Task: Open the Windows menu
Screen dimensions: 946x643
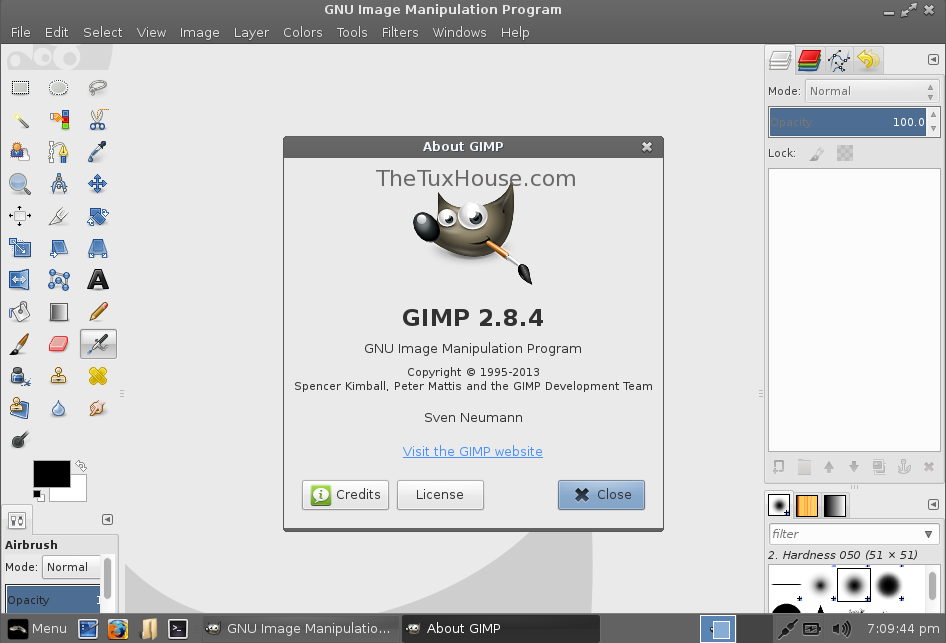Action: coord(459,33)
